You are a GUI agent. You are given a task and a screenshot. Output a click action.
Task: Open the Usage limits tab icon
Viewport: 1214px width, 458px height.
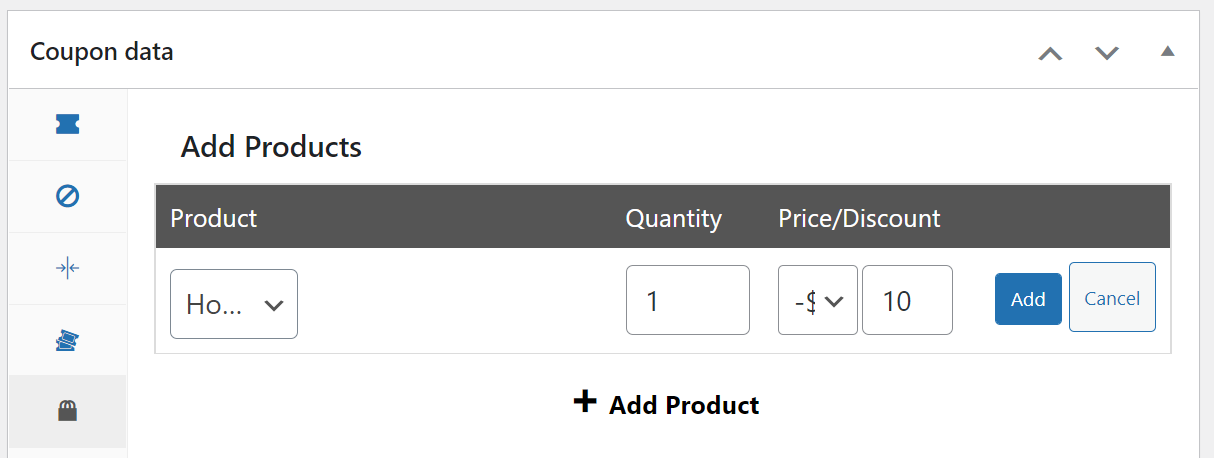[x=68, y=268]
